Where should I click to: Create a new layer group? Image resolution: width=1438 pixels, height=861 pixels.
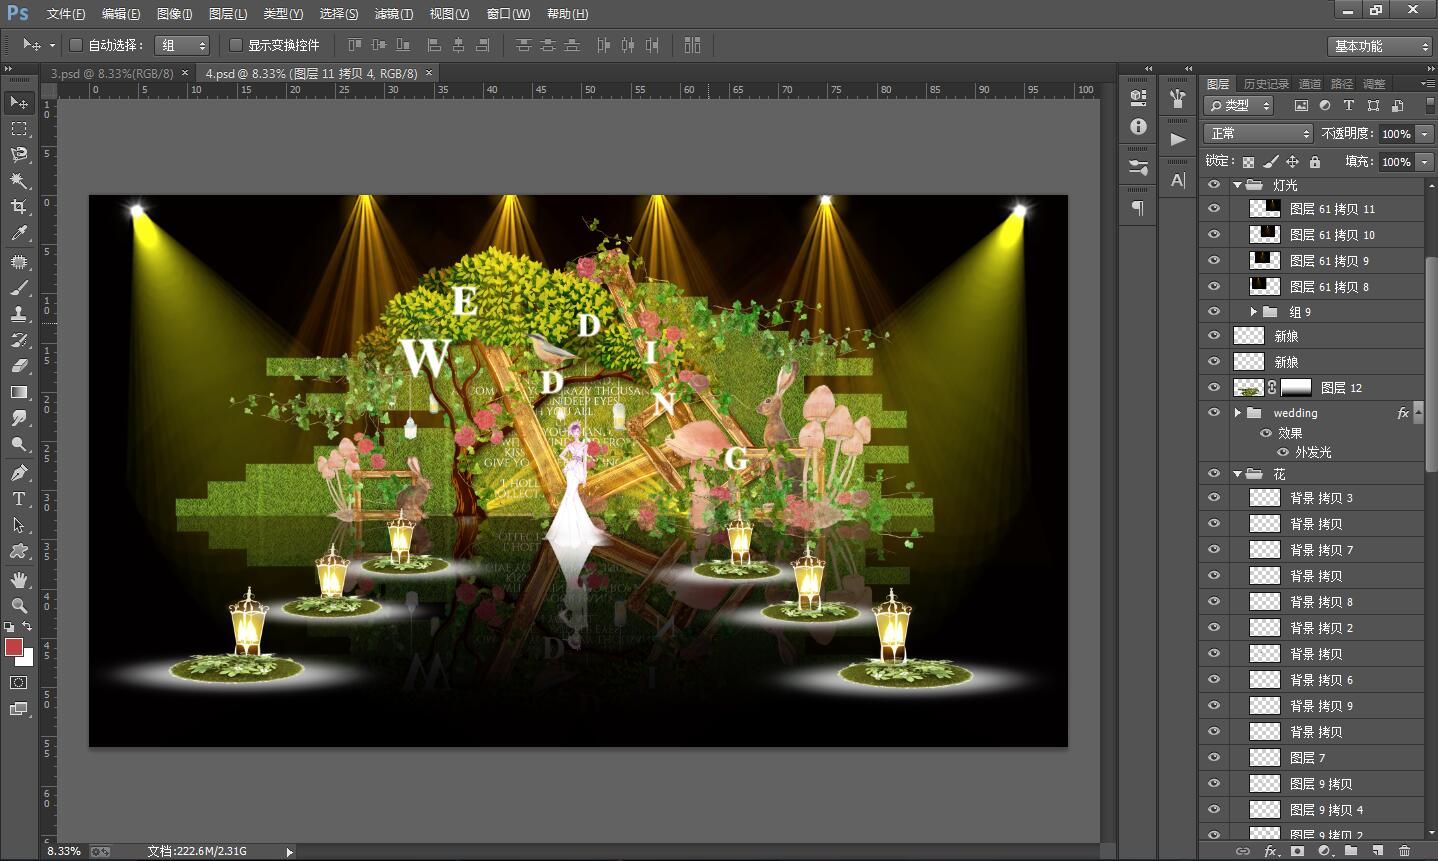[1351, 851]
